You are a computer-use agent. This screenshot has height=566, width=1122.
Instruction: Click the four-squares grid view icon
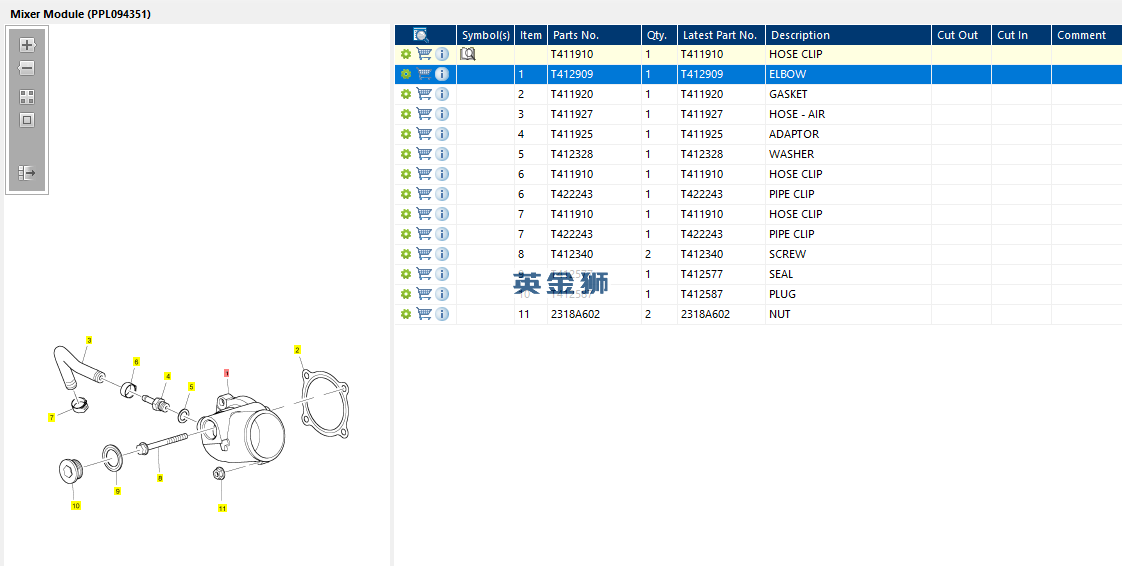point(27,97)
